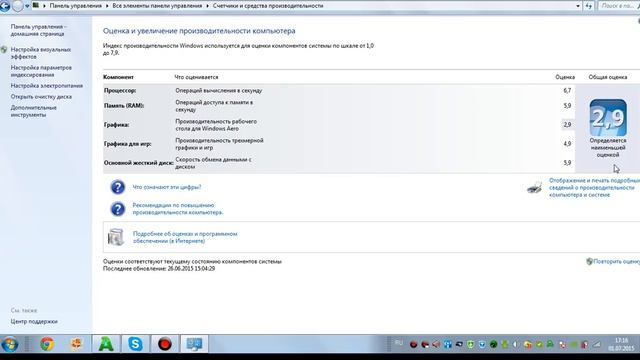The width and height of the screenshot is (640, 360).
Task: Open the orange app pinned after Chrome
Action: click(76, 344)
